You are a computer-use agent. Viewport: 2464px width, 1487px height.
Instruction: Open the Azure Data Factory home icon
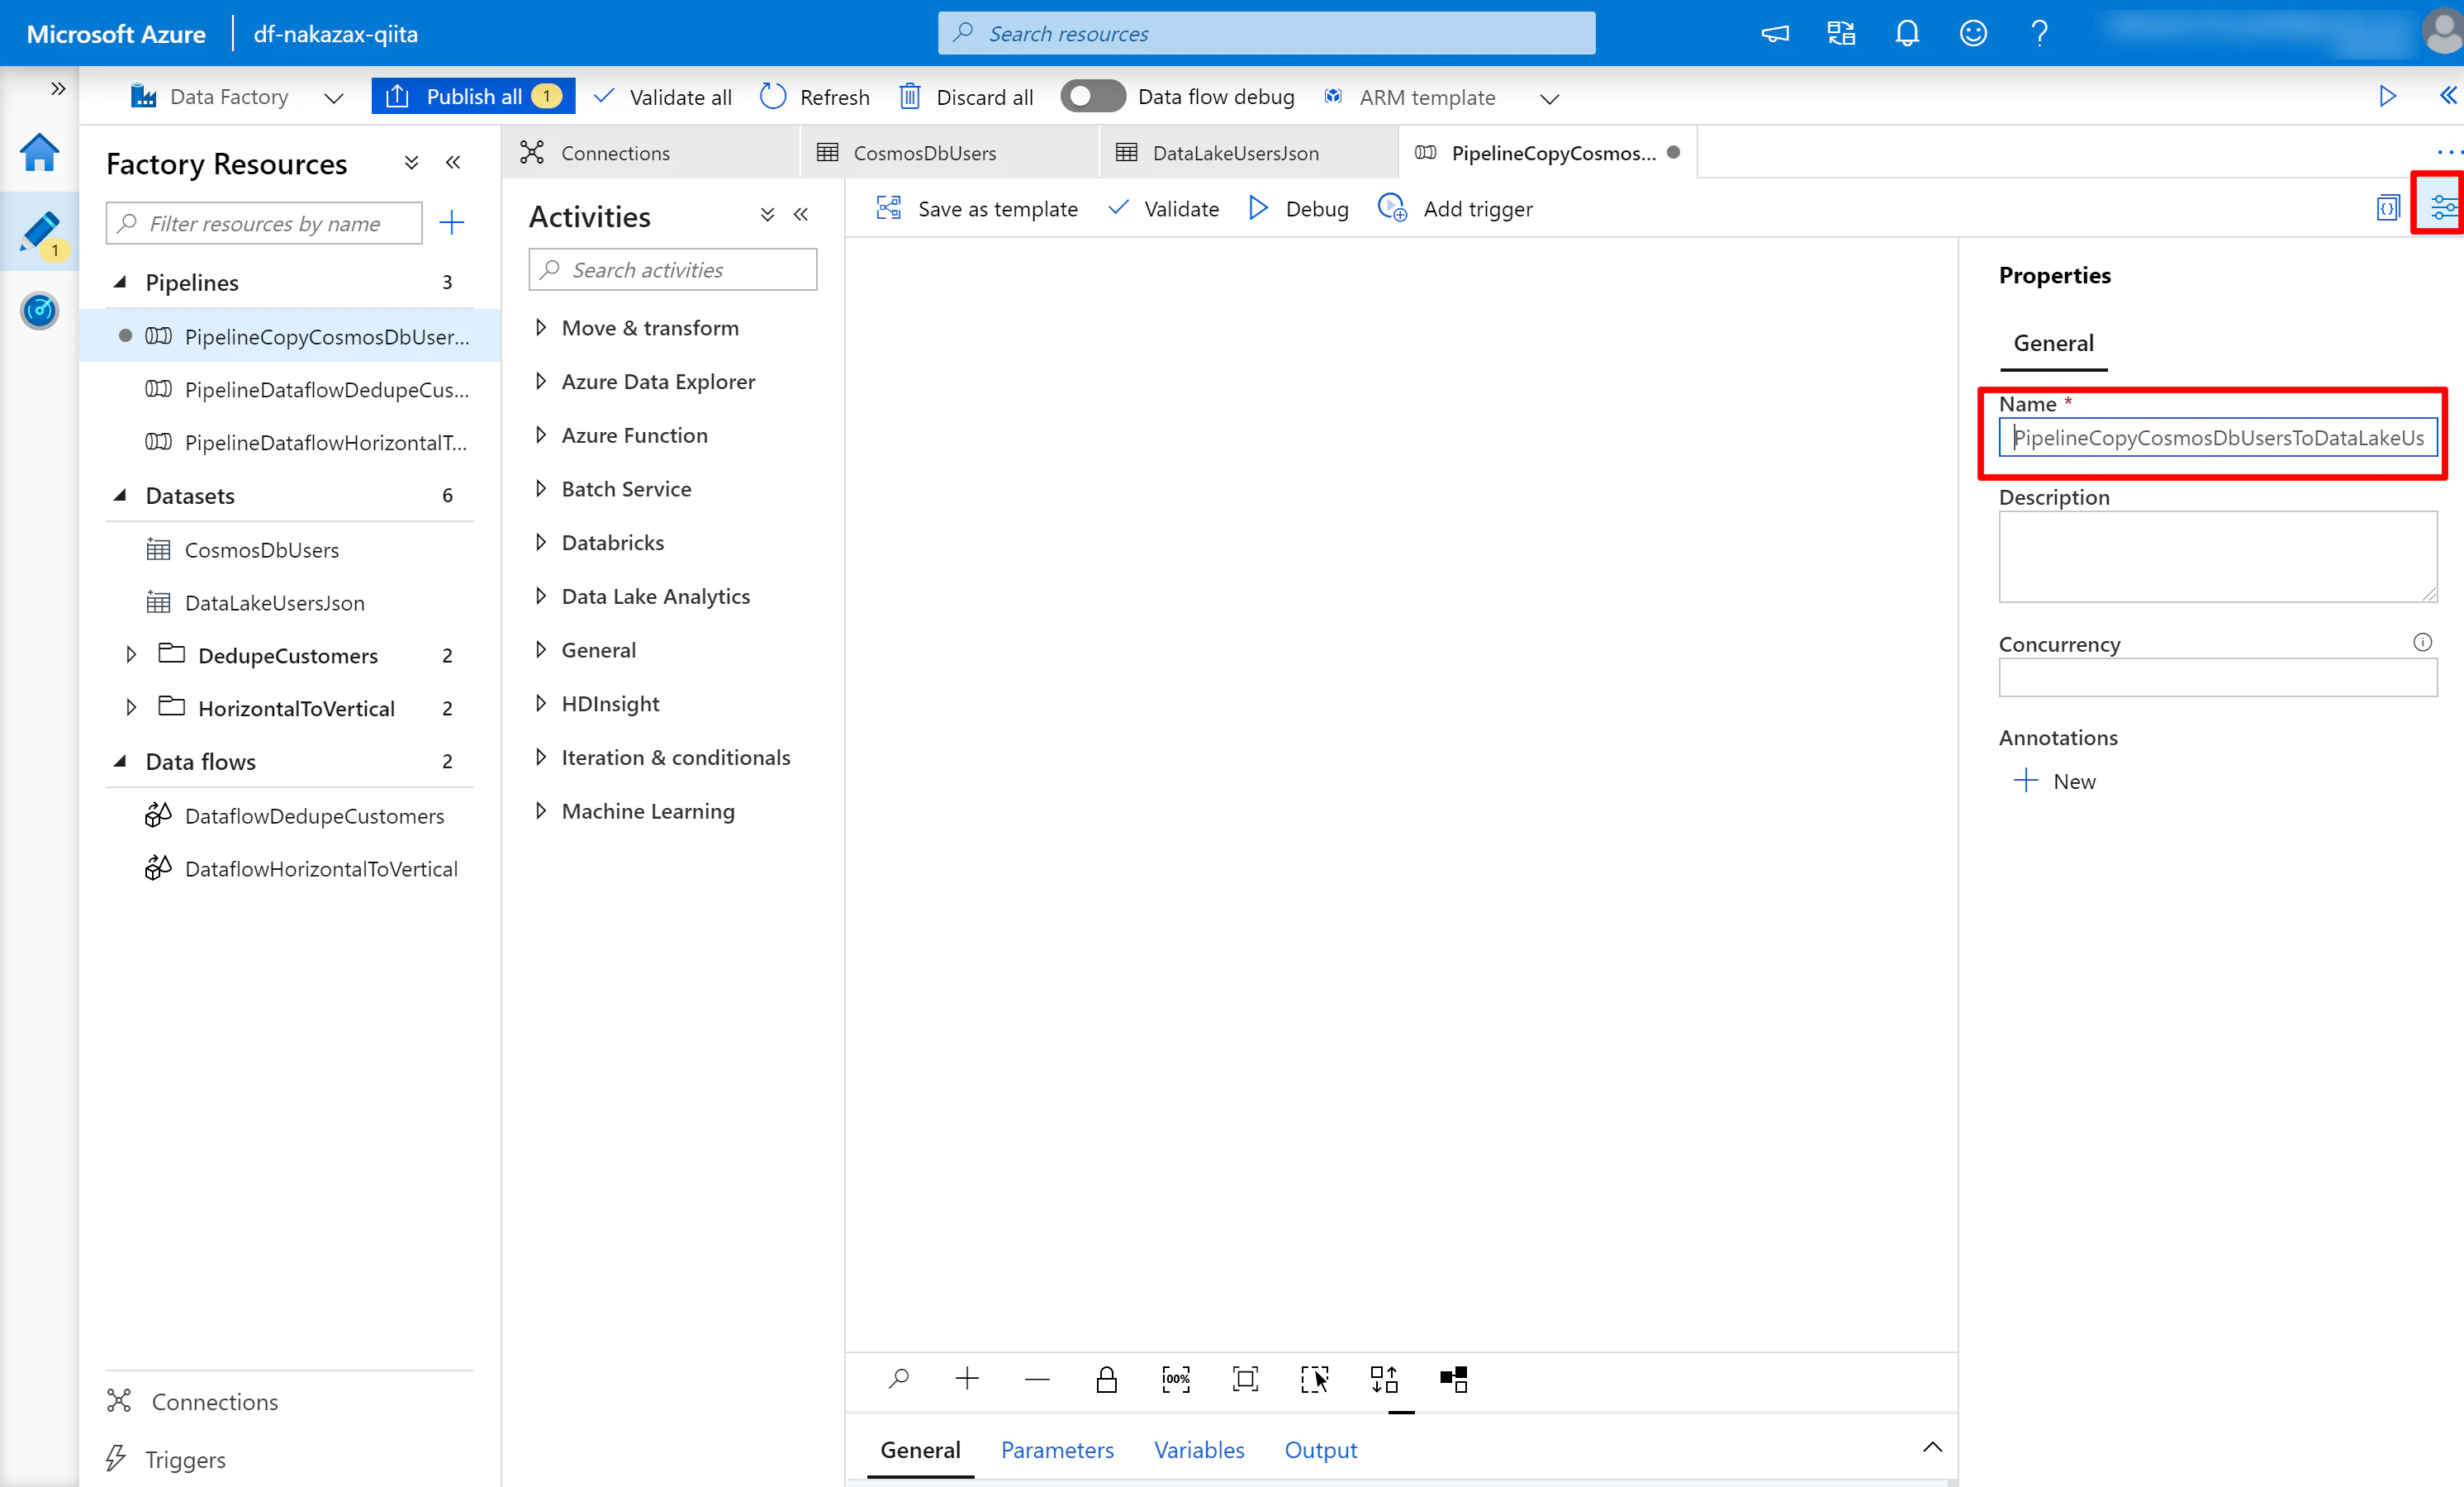[39, 153]
